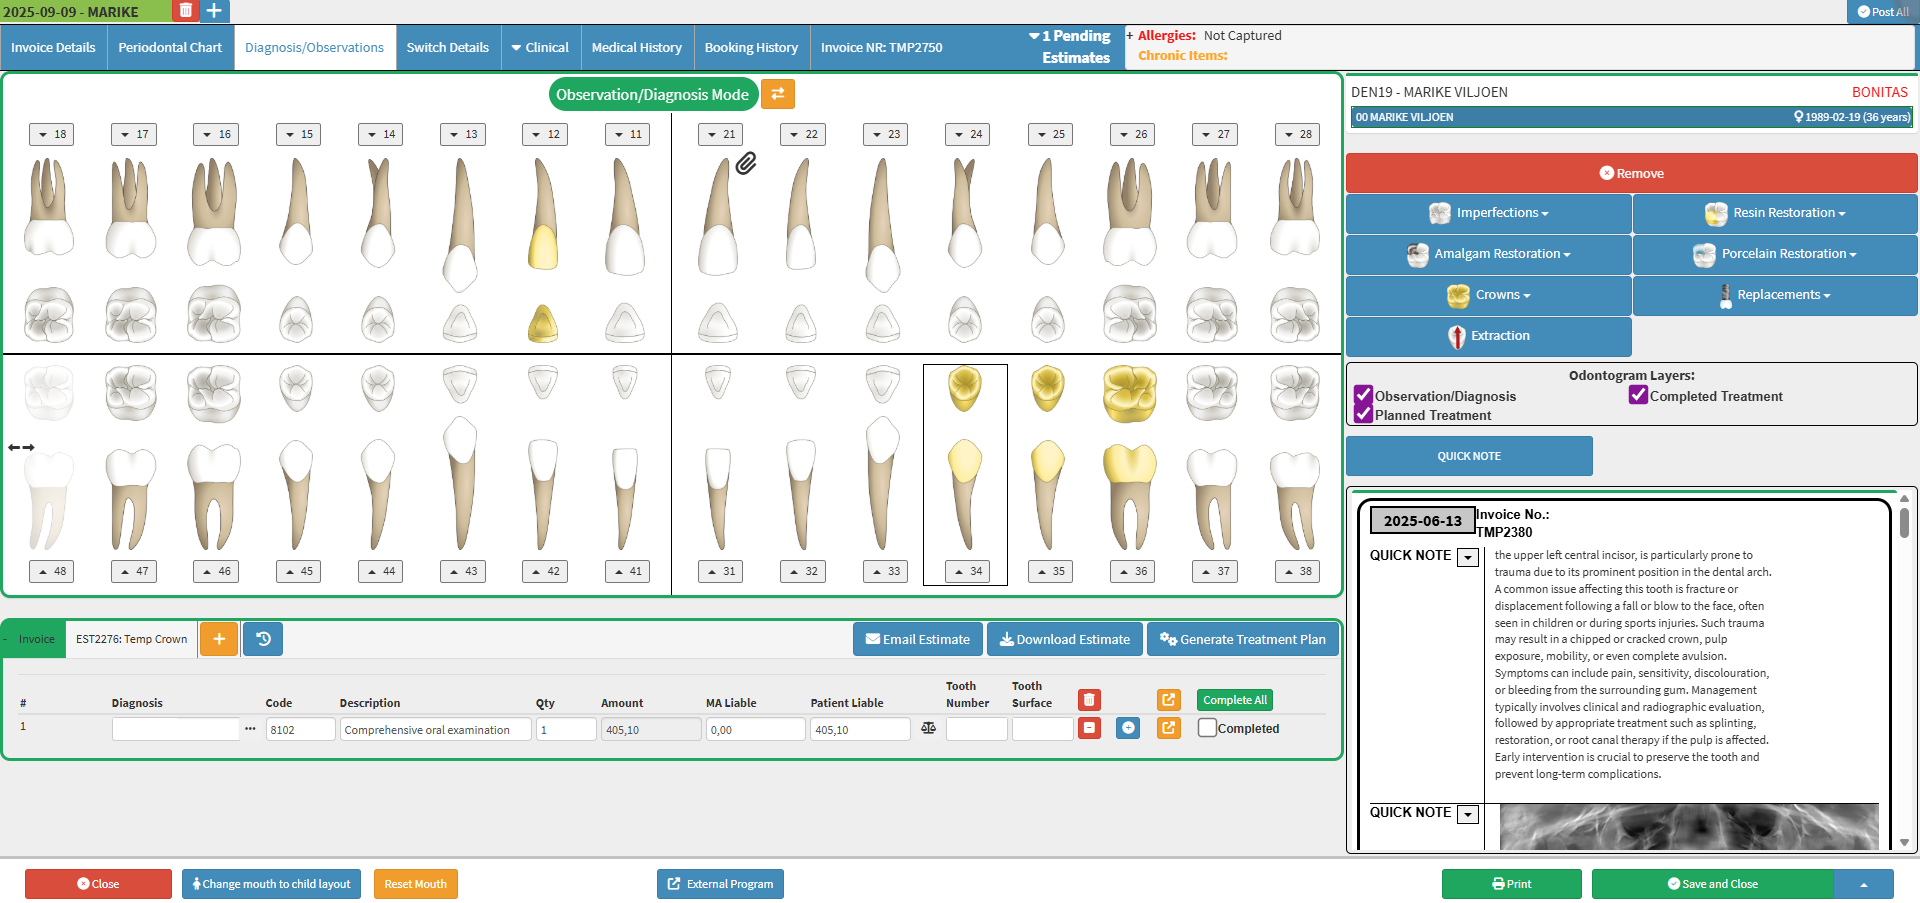Select the EST2276: Temp Crown tab
This screenshot has width=1920, height=903.
click(x=132, y=639)
